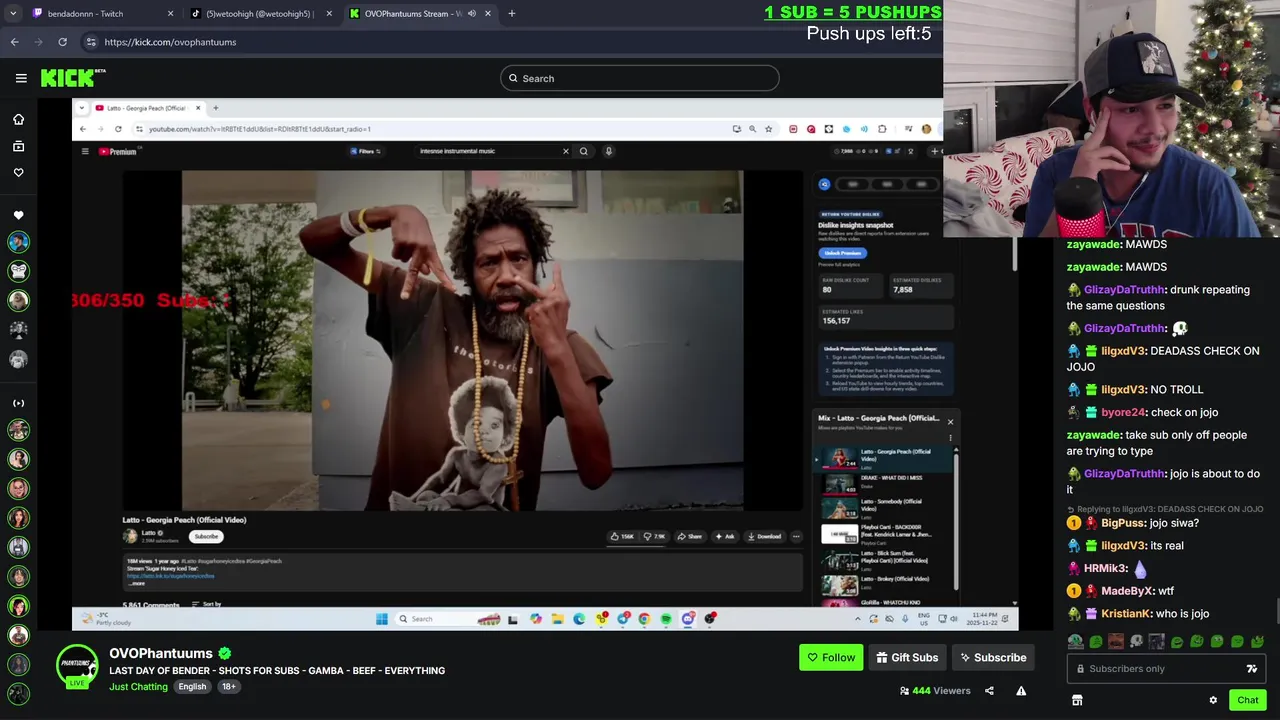This screenshot has height=720, width=1280.
Task: Open Just Chatting category link
Action: coord(138,687)
